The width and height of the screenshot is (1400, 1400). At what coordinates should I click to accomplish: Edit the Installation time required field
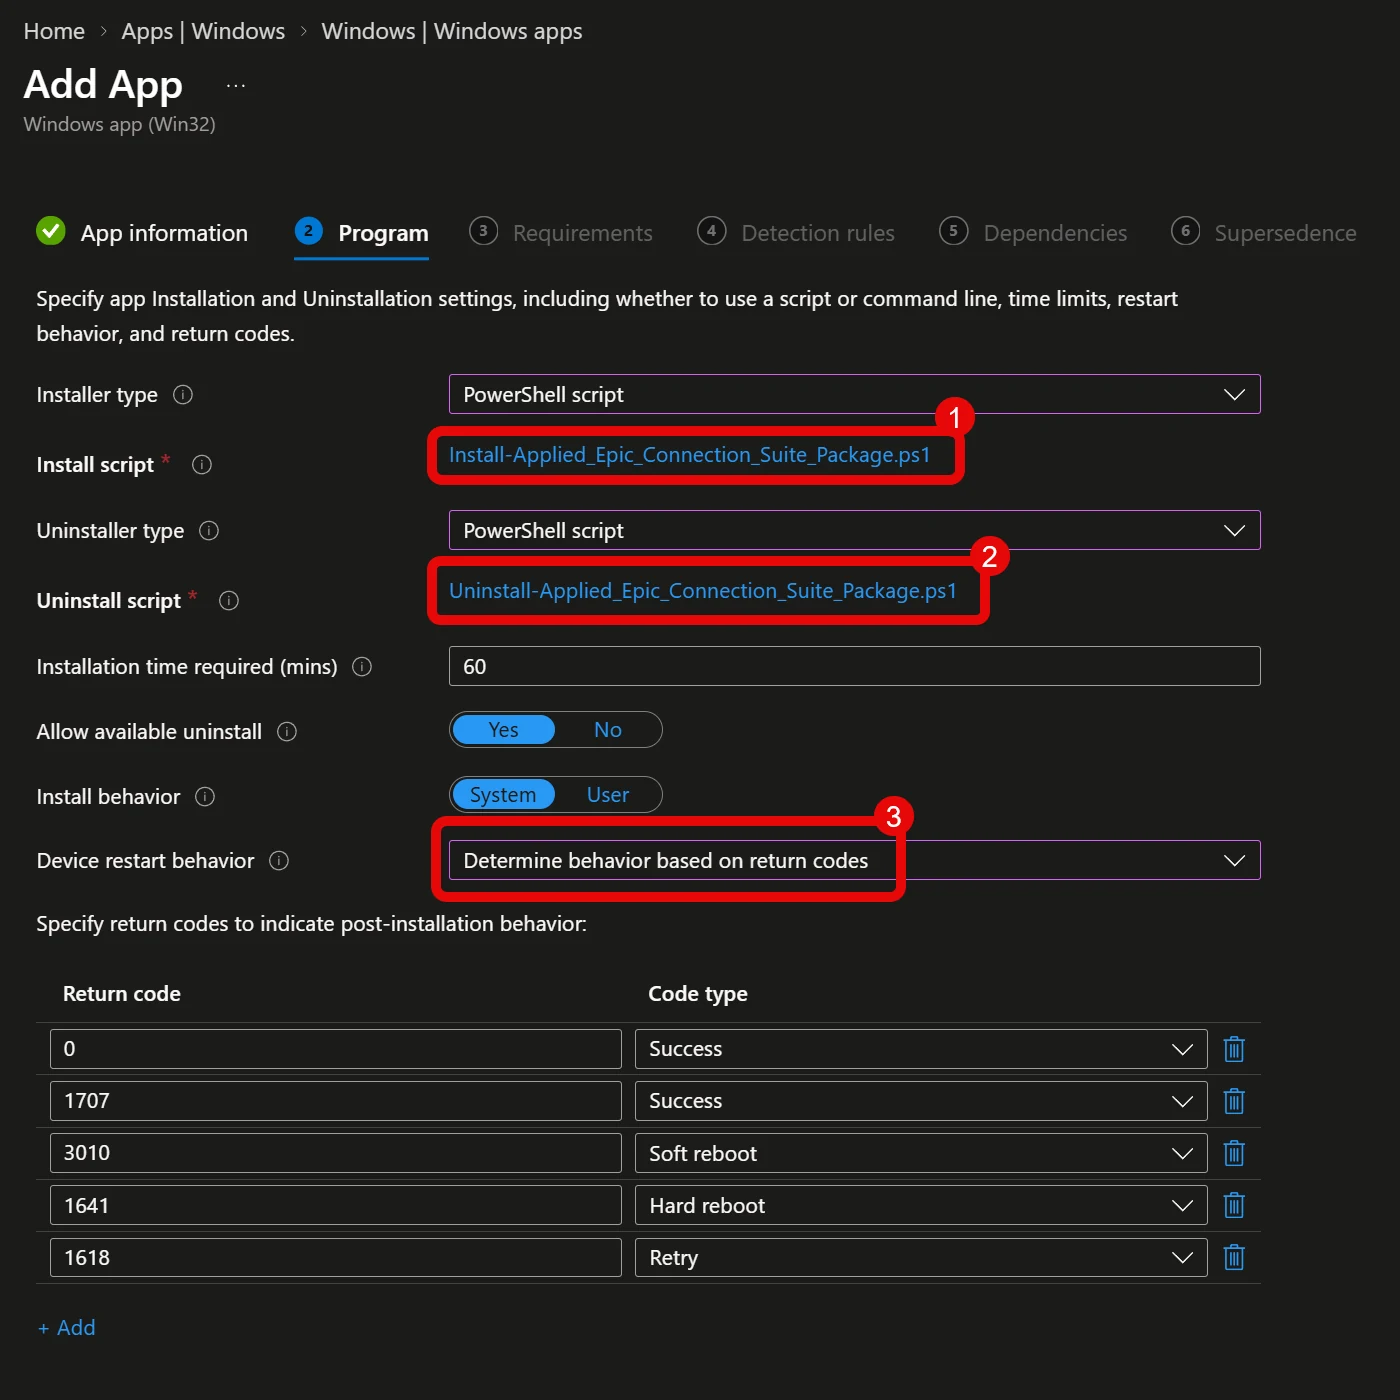point(855,666)
